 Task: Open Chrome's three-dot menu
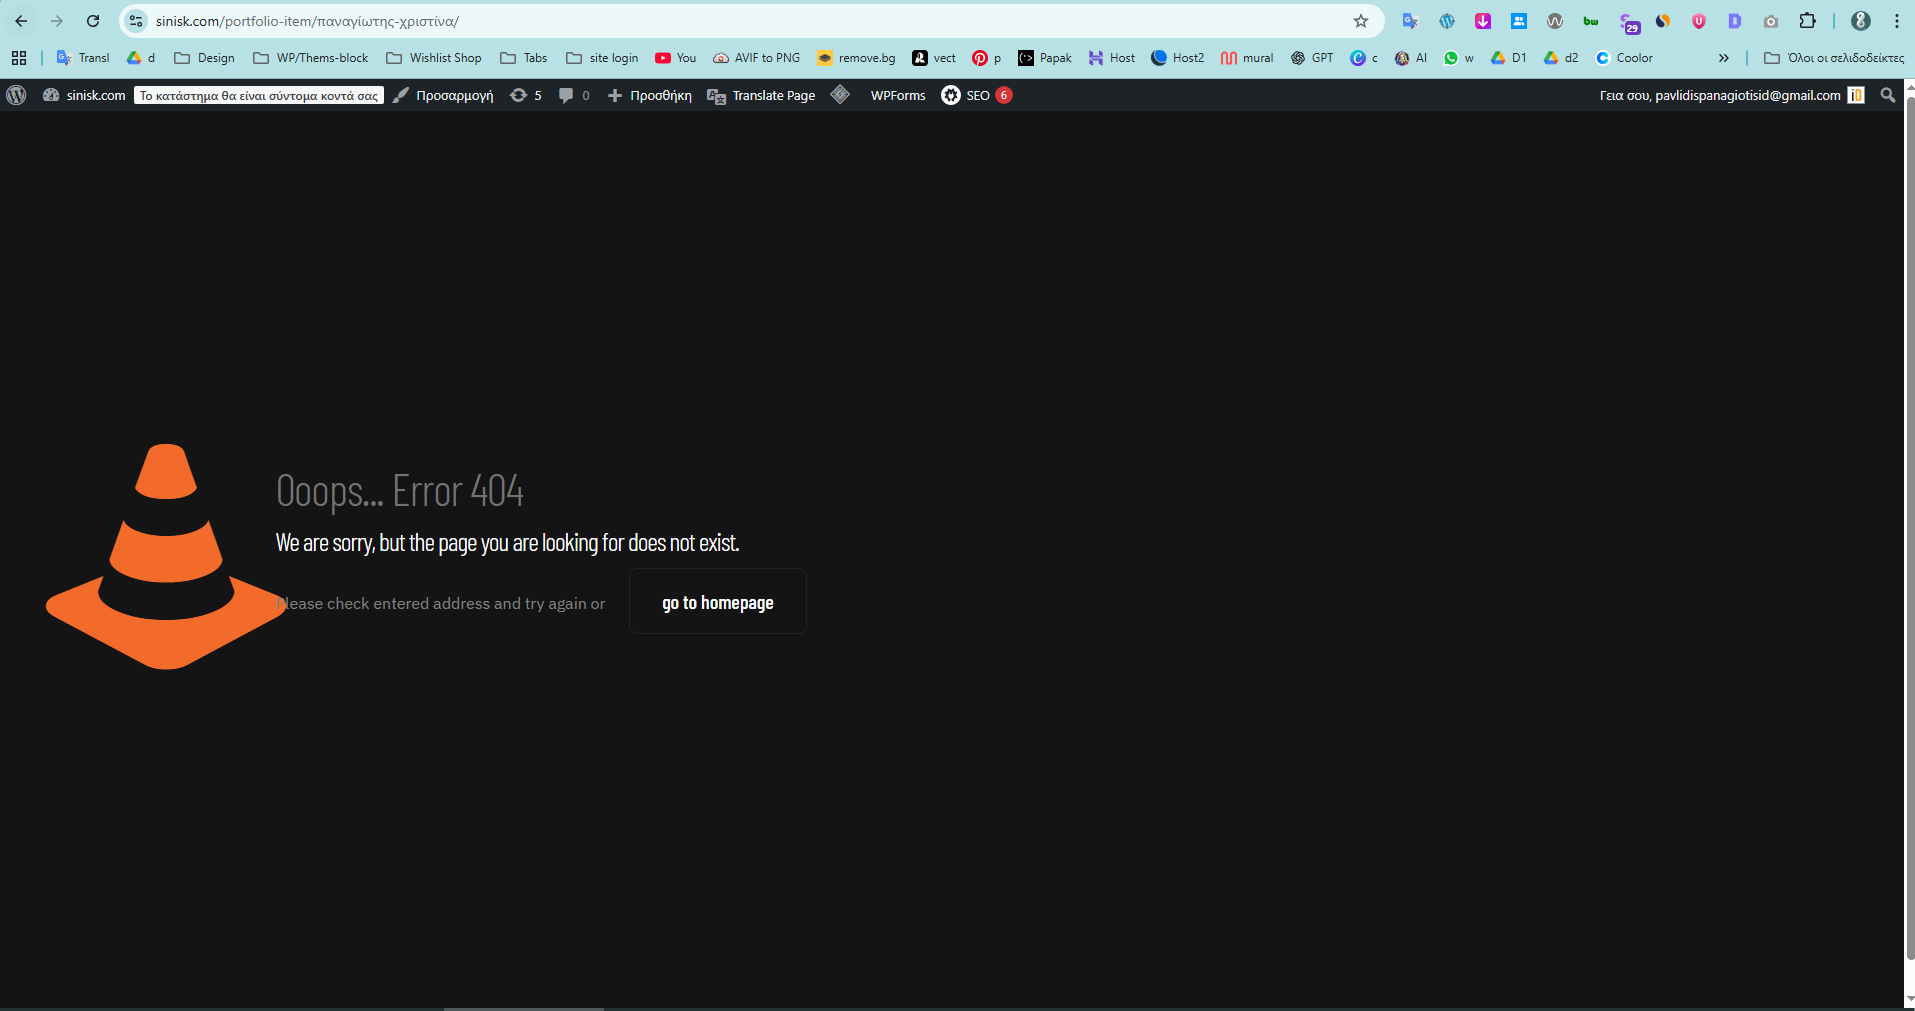click(x=1896, y=21)
